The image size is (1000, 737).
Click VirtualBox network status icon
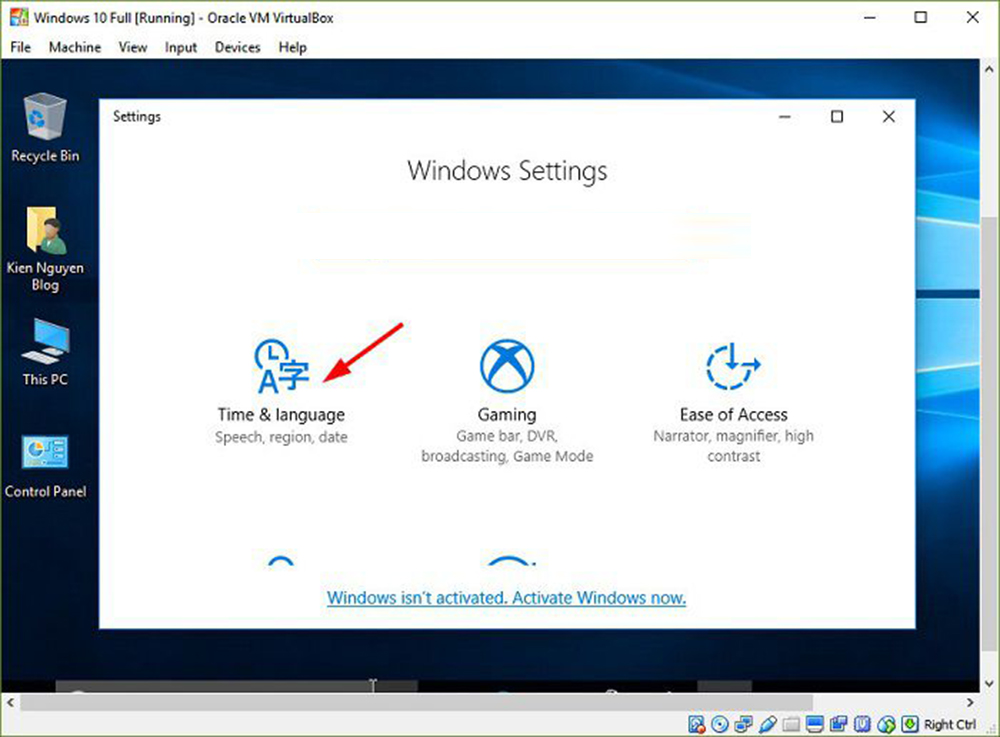point(743,724)
